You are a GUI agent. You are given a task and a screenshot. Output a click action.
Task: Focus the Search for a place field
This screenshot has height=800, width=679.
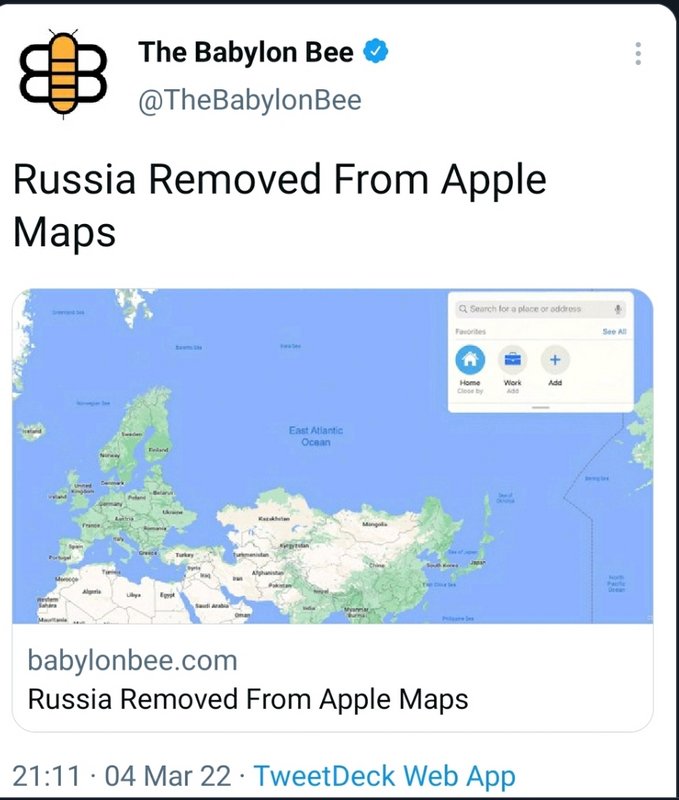pos(540,309)
